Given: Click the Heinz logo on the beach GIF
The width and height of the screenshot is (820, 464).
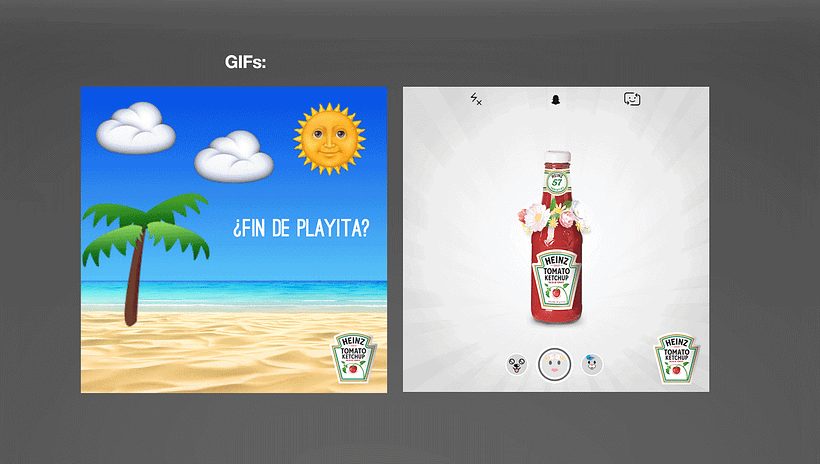Looking at the screenshot, I should click(354, 358).
